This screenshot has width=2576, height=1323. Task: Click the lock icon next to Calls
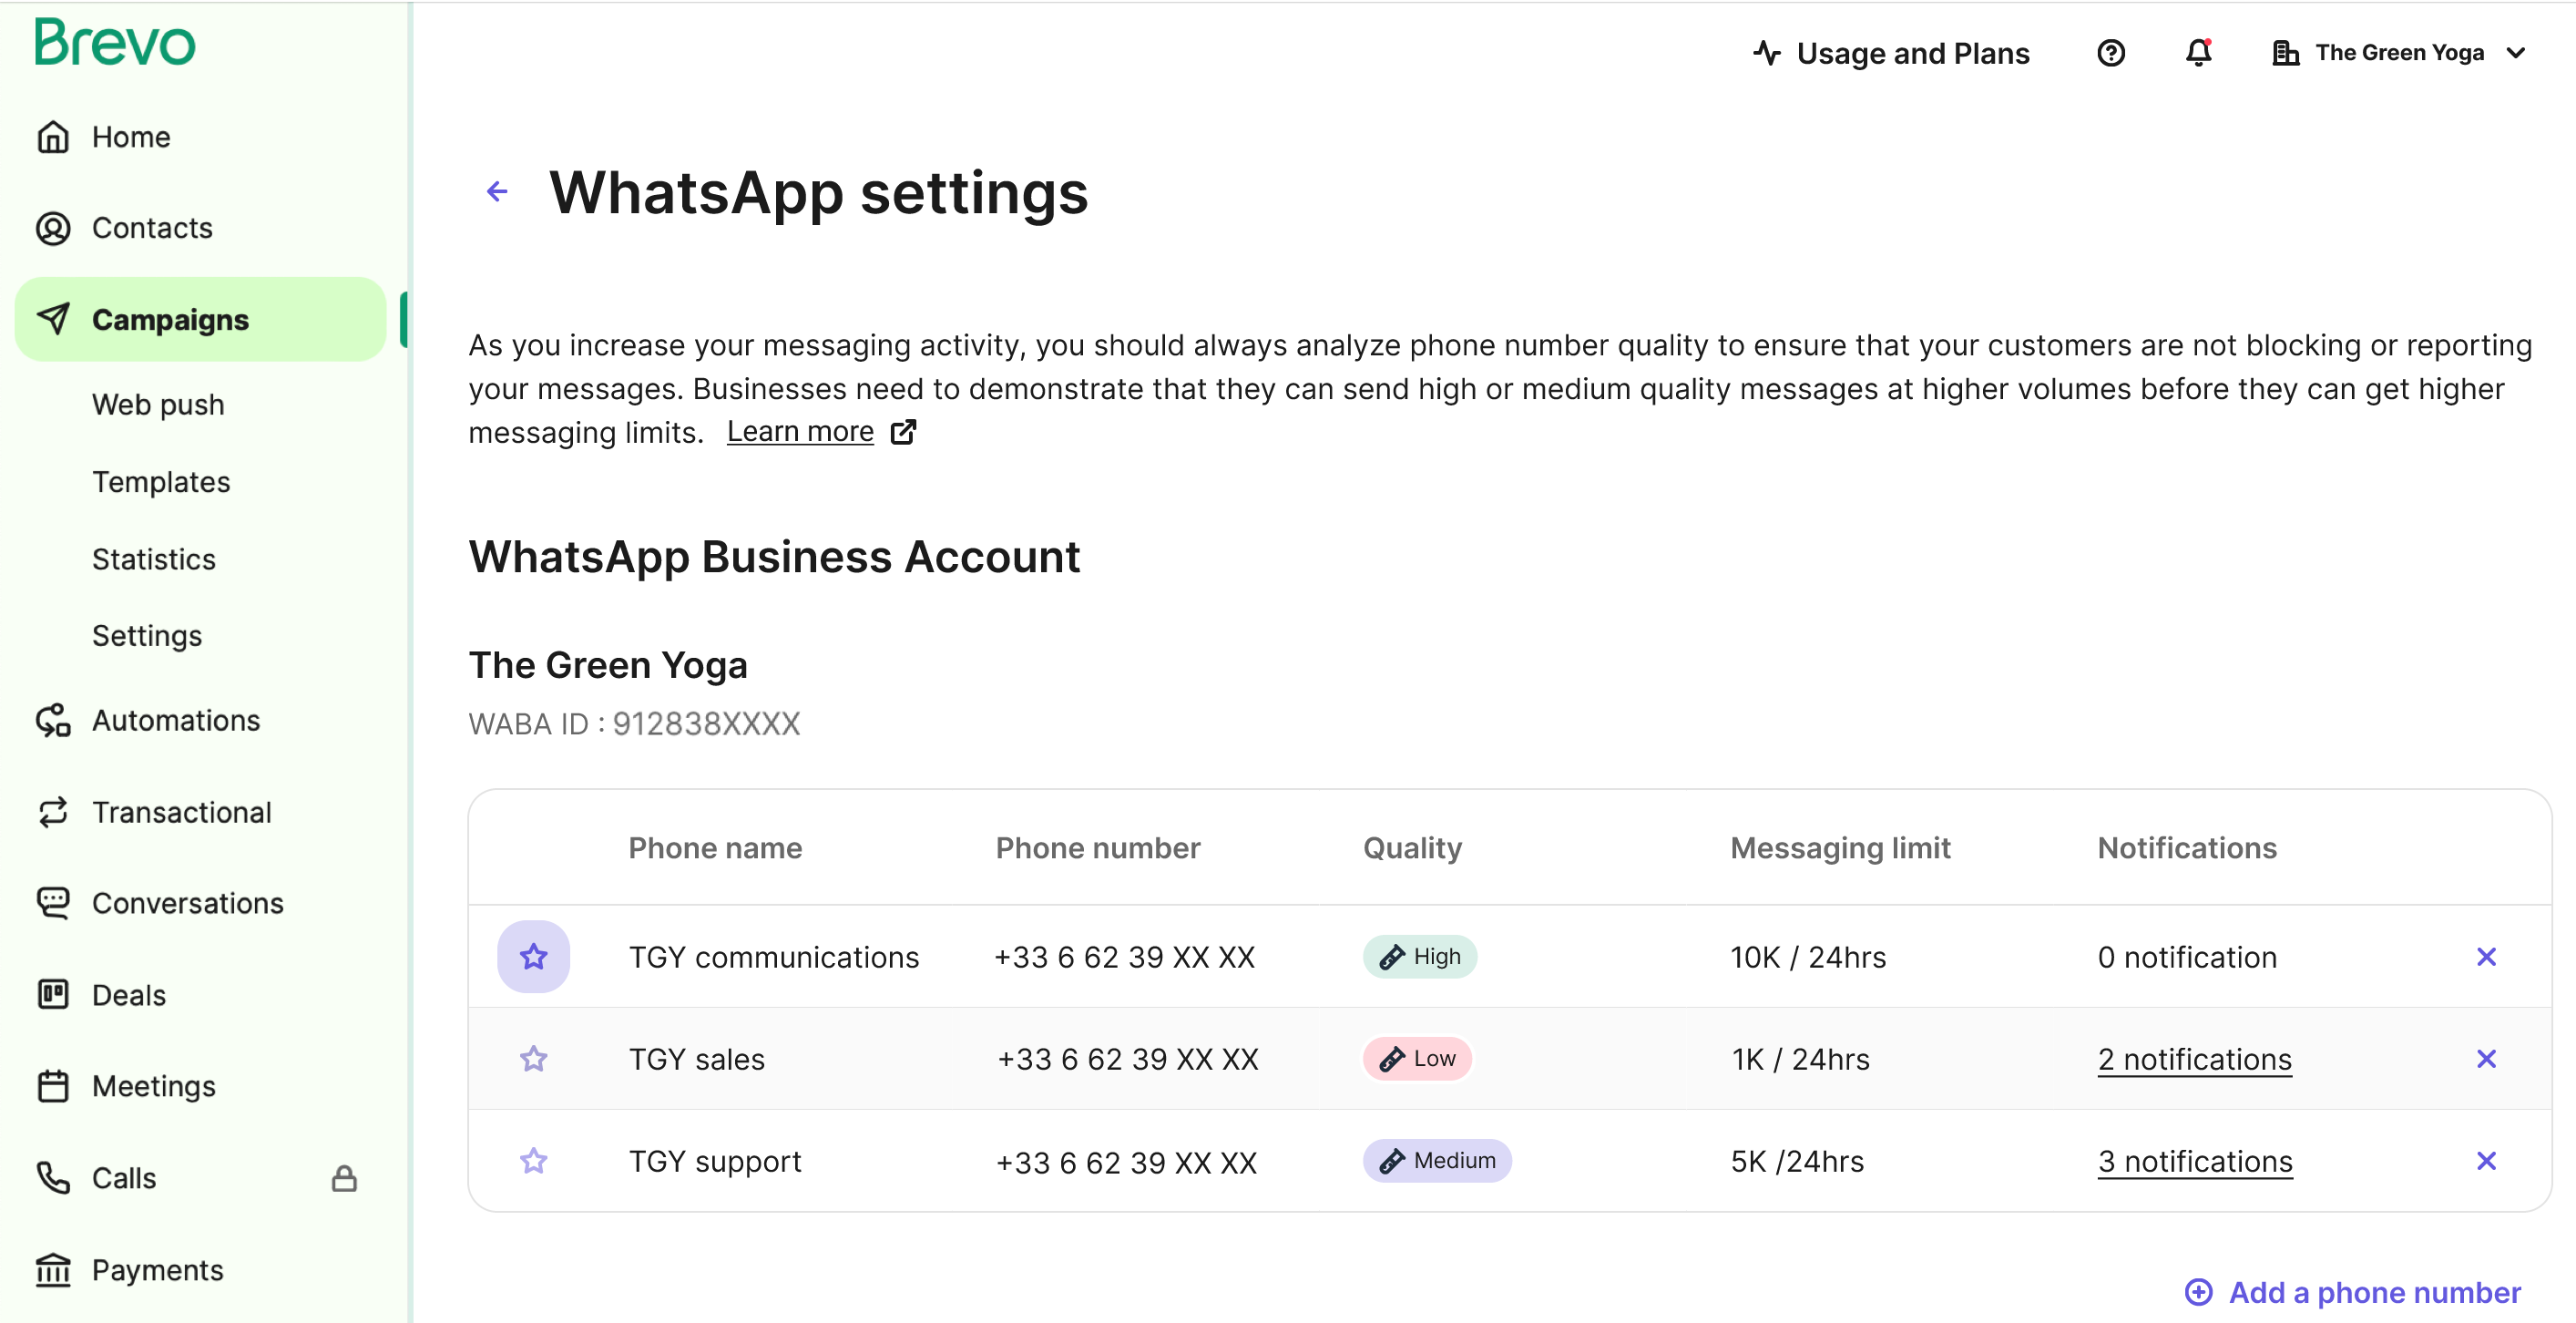click(344, 1178)
